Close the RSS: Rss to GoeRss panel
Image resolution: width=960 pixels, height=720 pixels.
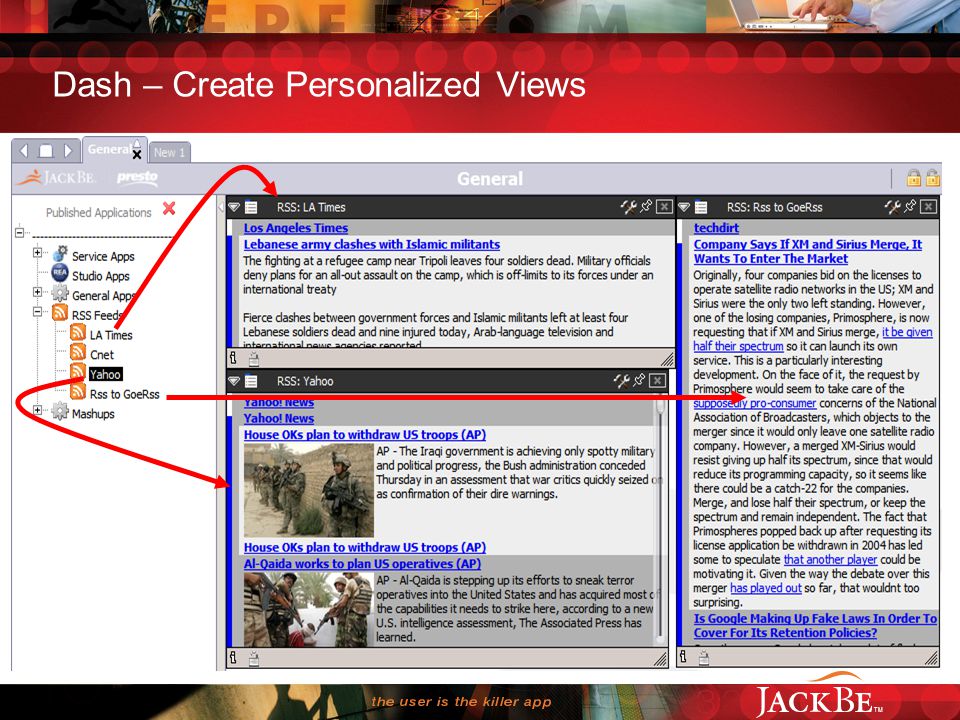coord(928,207)
